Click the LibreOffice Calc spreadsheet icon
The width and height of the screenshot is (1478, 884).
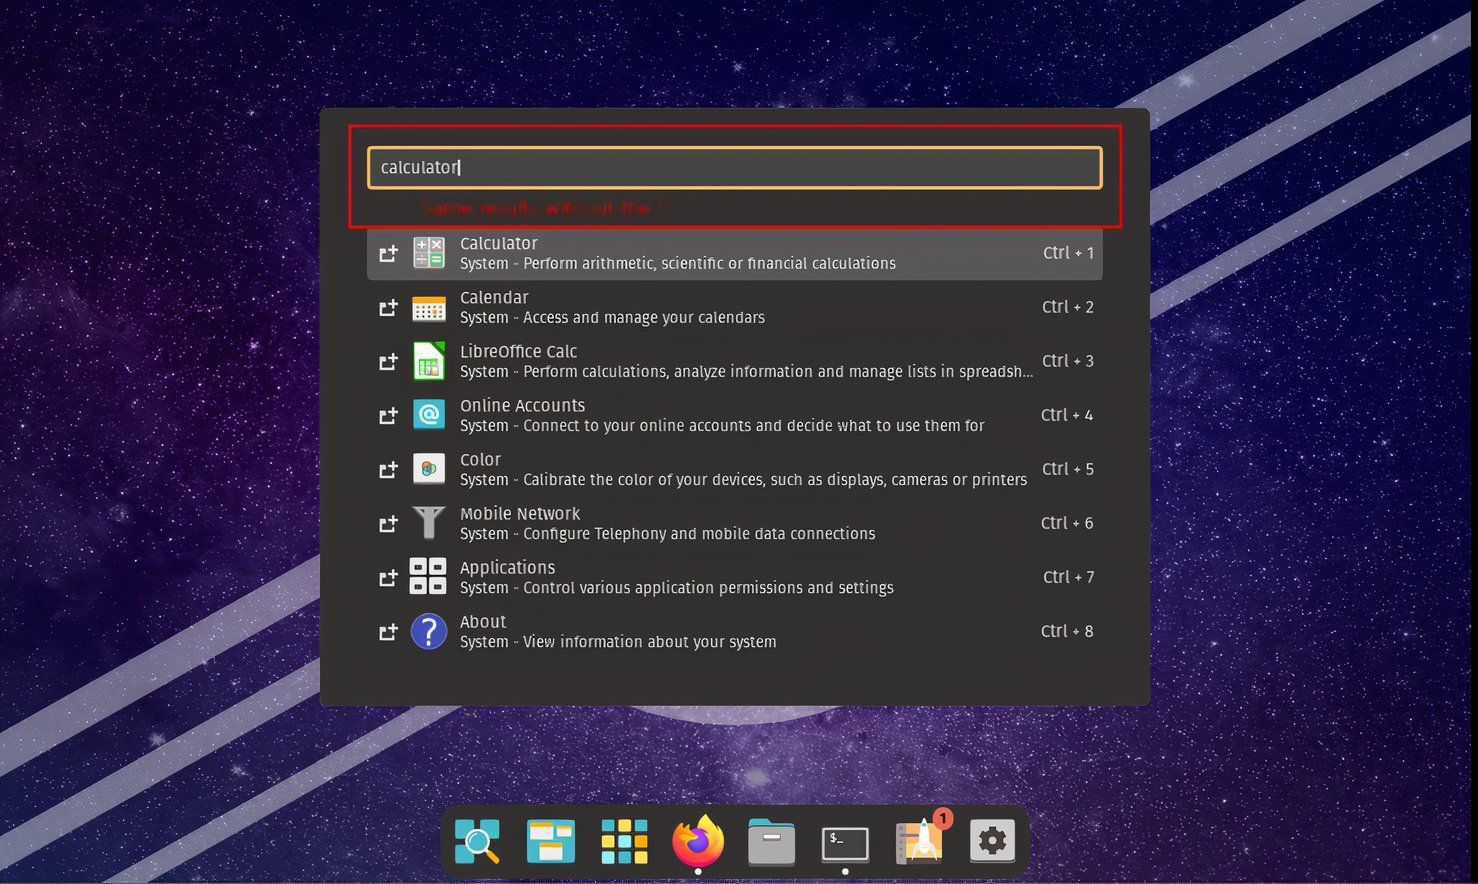(429, 361)
